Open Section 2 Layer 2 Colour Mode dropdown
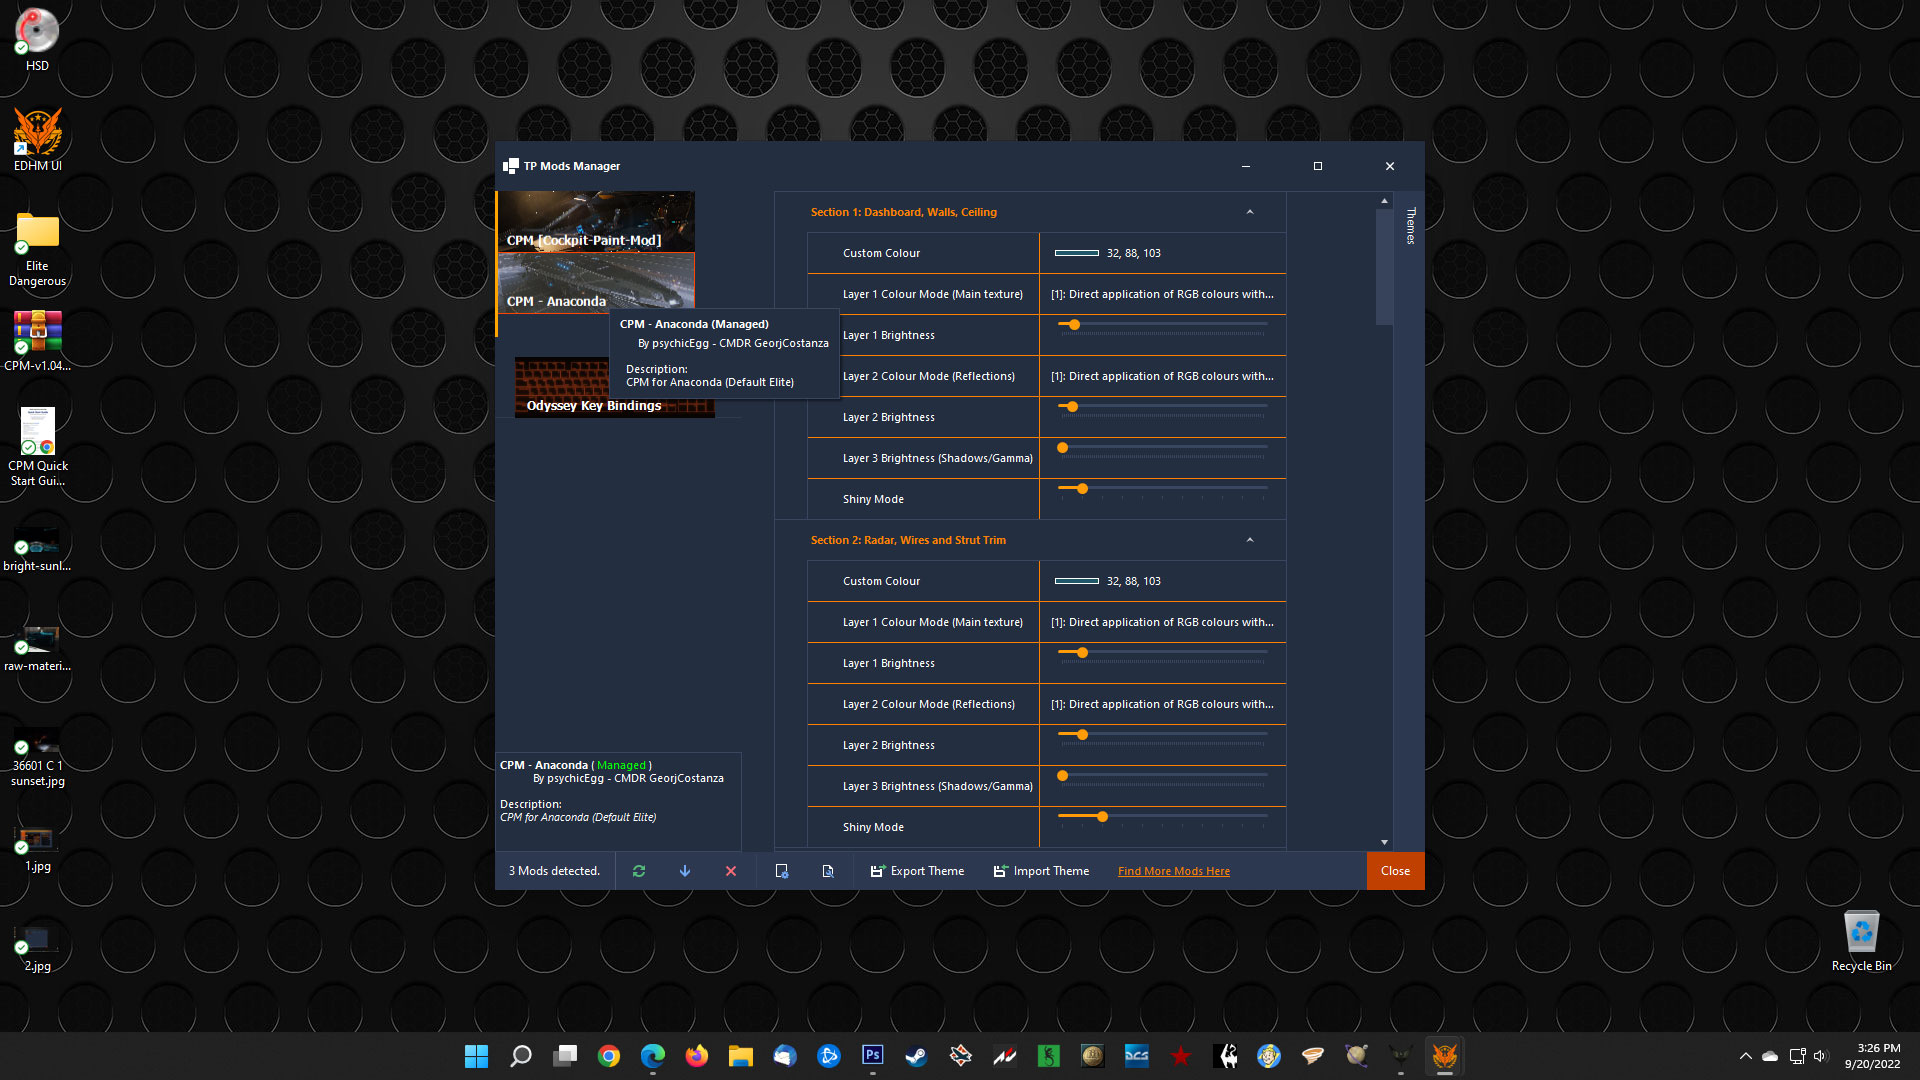 coord(1162,704)
